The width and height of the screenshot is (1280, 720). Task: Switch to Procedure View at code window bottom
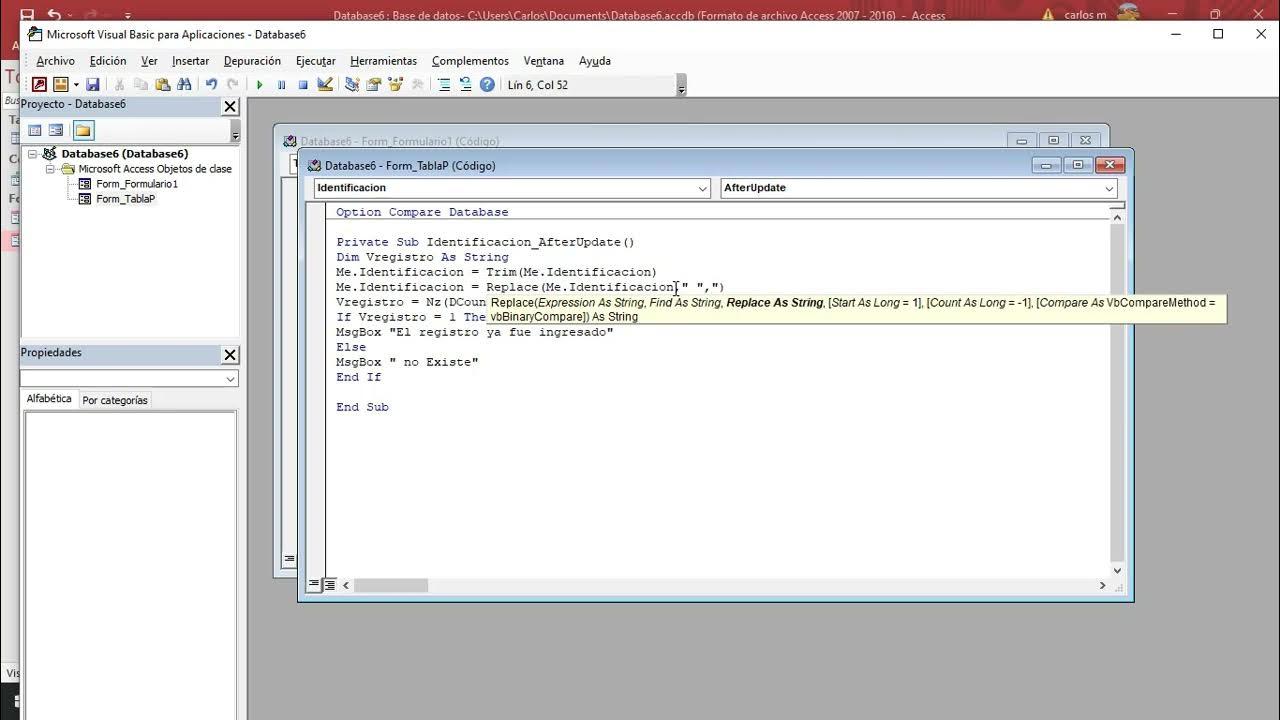point(314,585)
